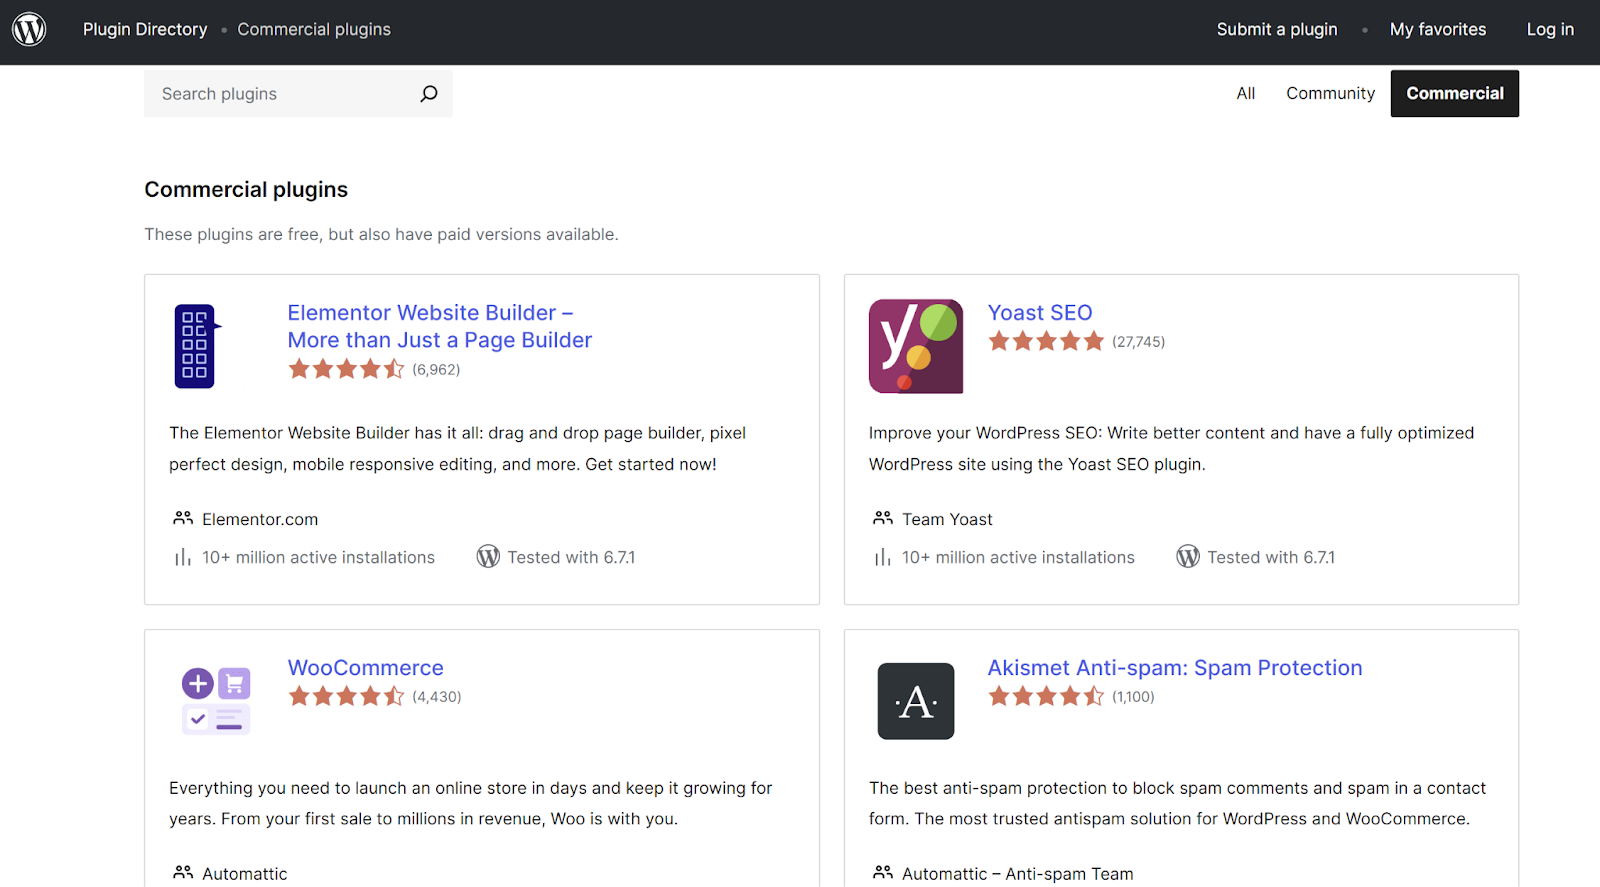Open the Submit a plugin page
1600x887 pixels.
tap(1276, 30)
